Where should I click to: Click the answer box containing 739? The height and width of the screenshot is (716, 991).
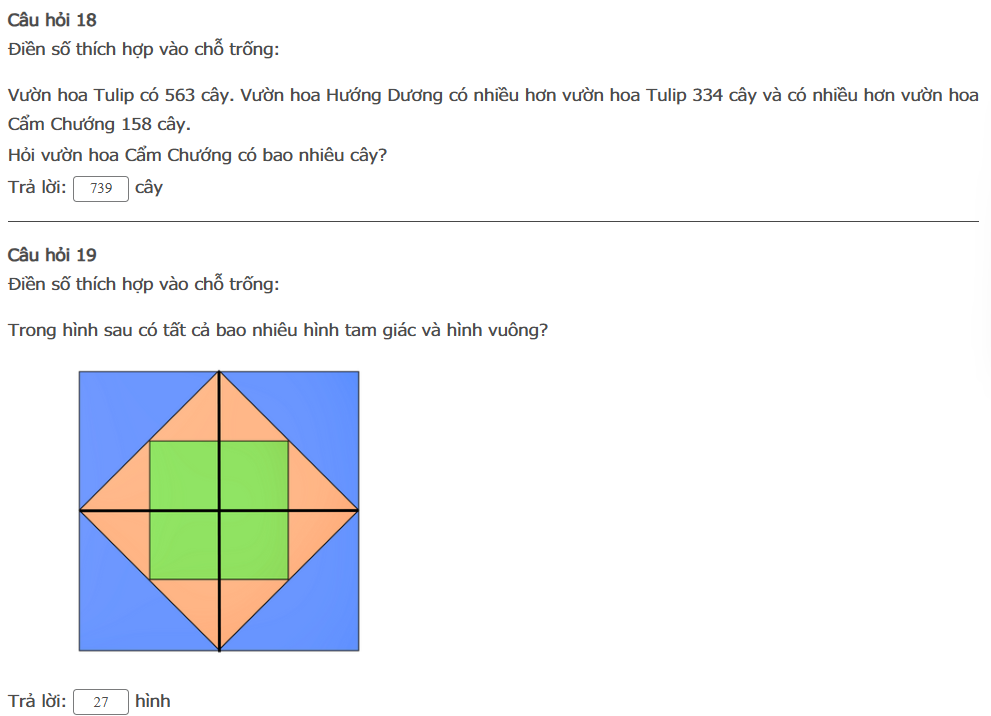coord(101,188)
